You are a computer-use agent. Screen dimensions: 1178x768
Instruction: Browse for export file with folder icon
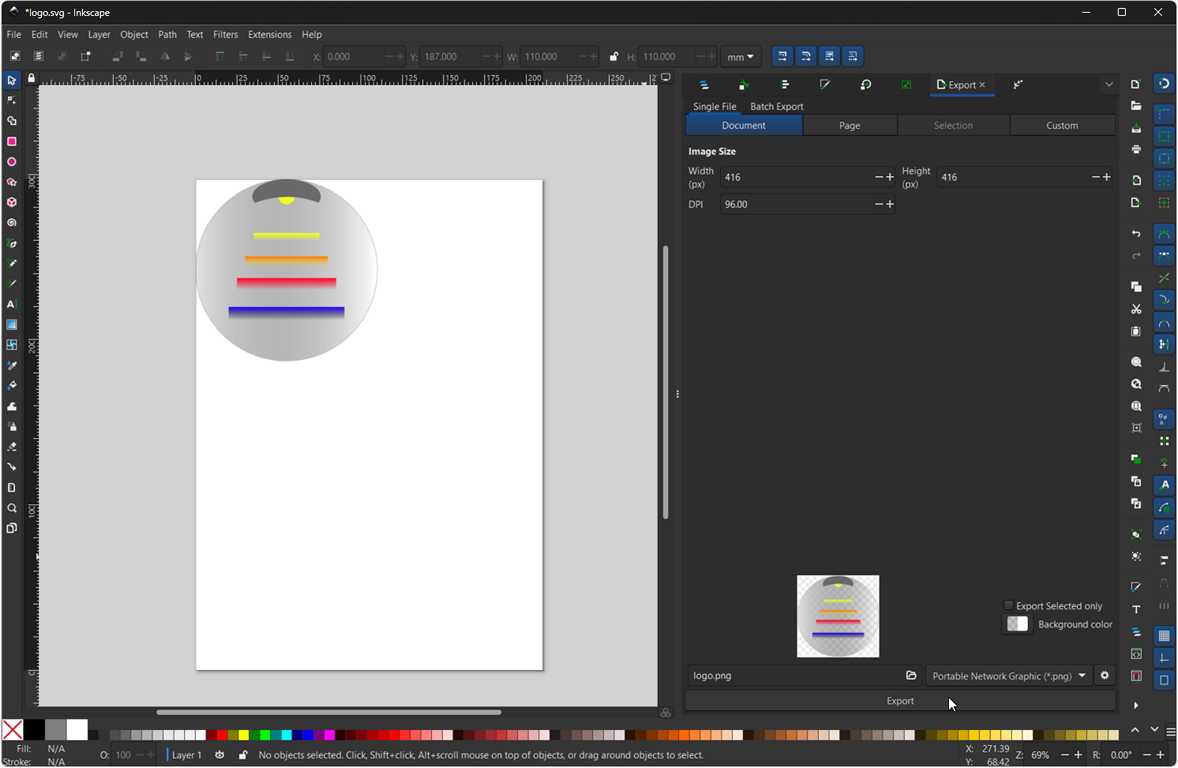(911, 675)
